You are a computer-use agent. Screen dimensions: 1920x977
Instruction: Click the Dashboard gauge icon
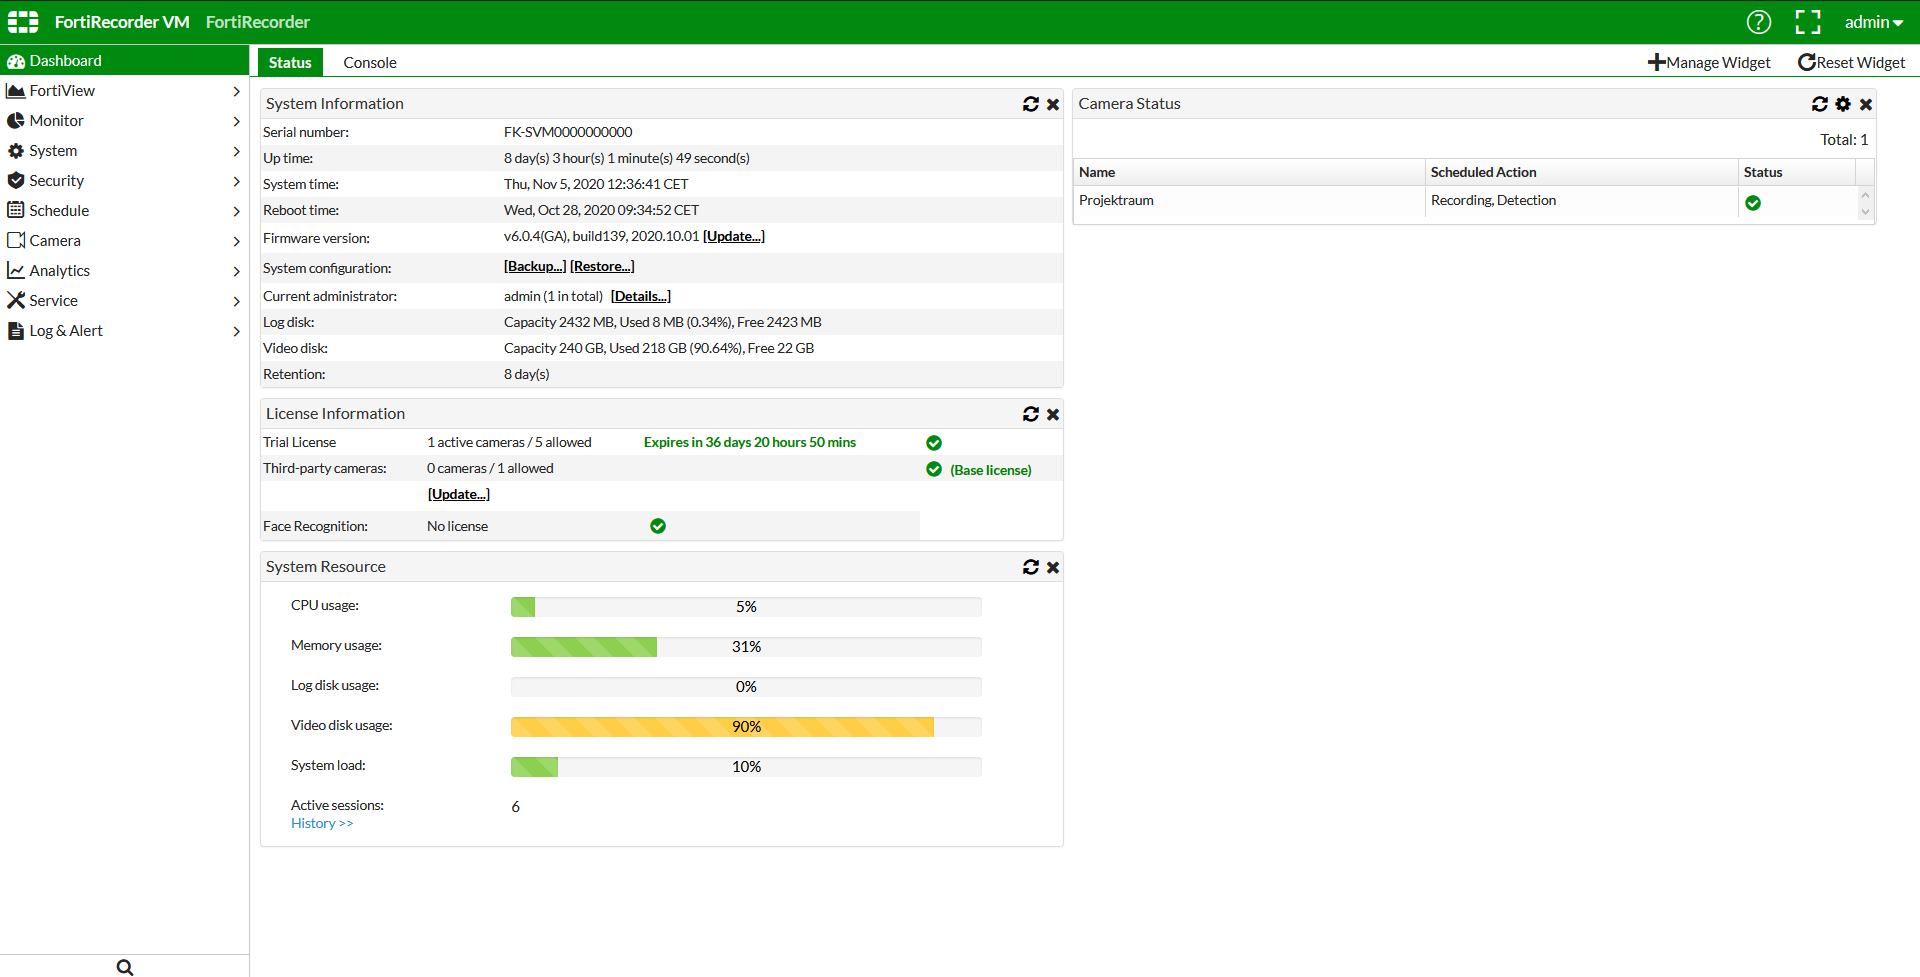tap(16, 61)
